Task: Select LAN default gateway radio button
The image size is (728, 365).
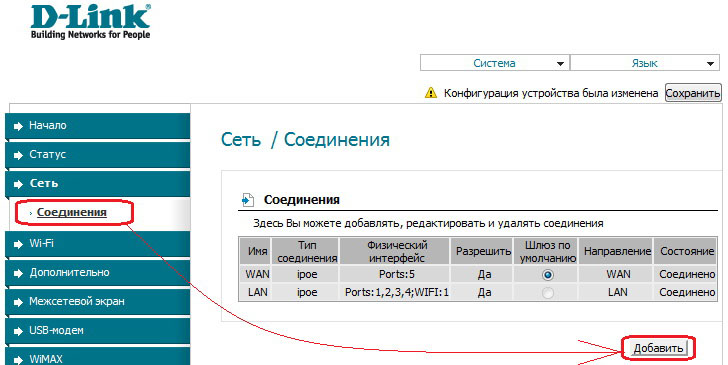Action: point(548,293)
